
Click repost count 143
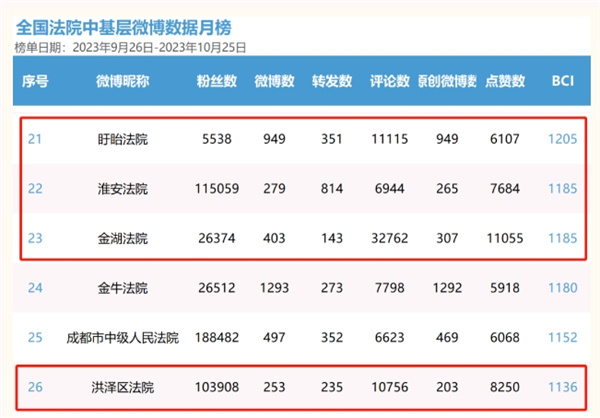332,238
